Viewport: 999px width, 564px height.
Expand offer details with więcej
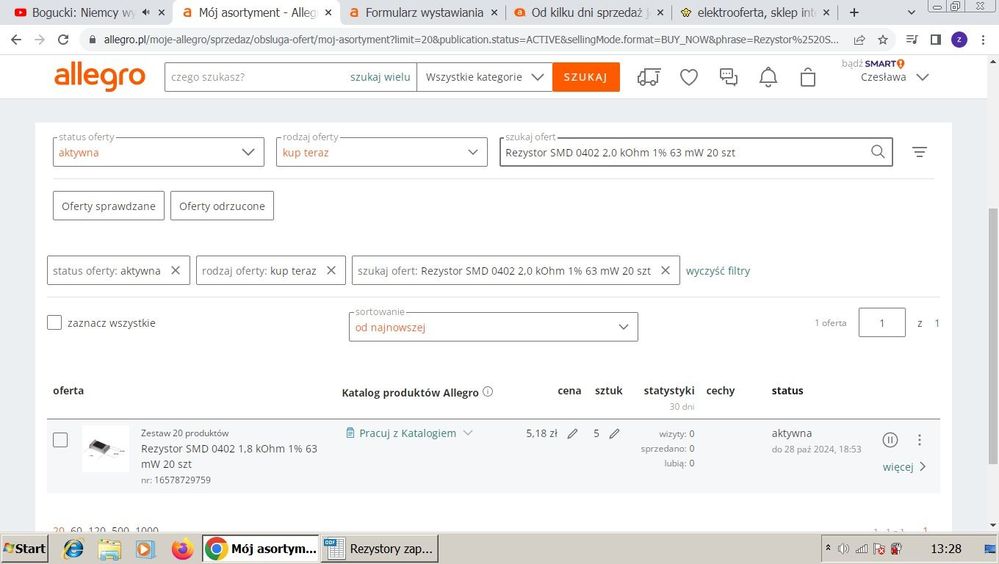pos(904,467)
